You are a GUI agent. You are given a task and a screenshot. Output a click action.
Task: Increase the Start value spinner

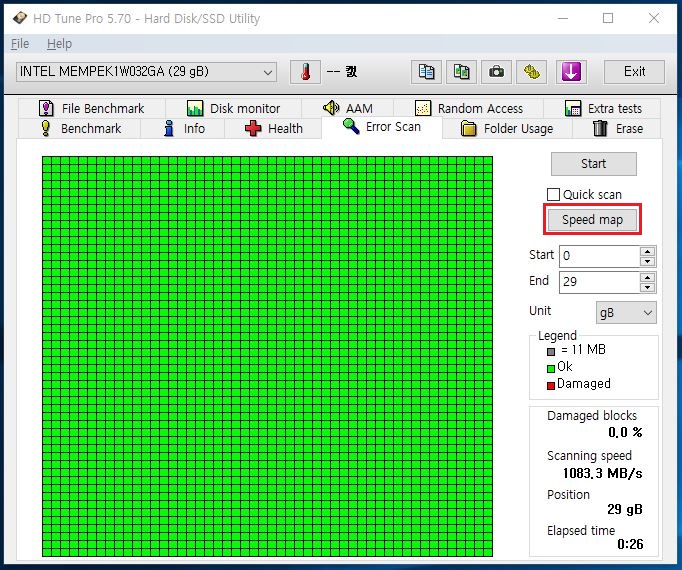click(648, 251)
